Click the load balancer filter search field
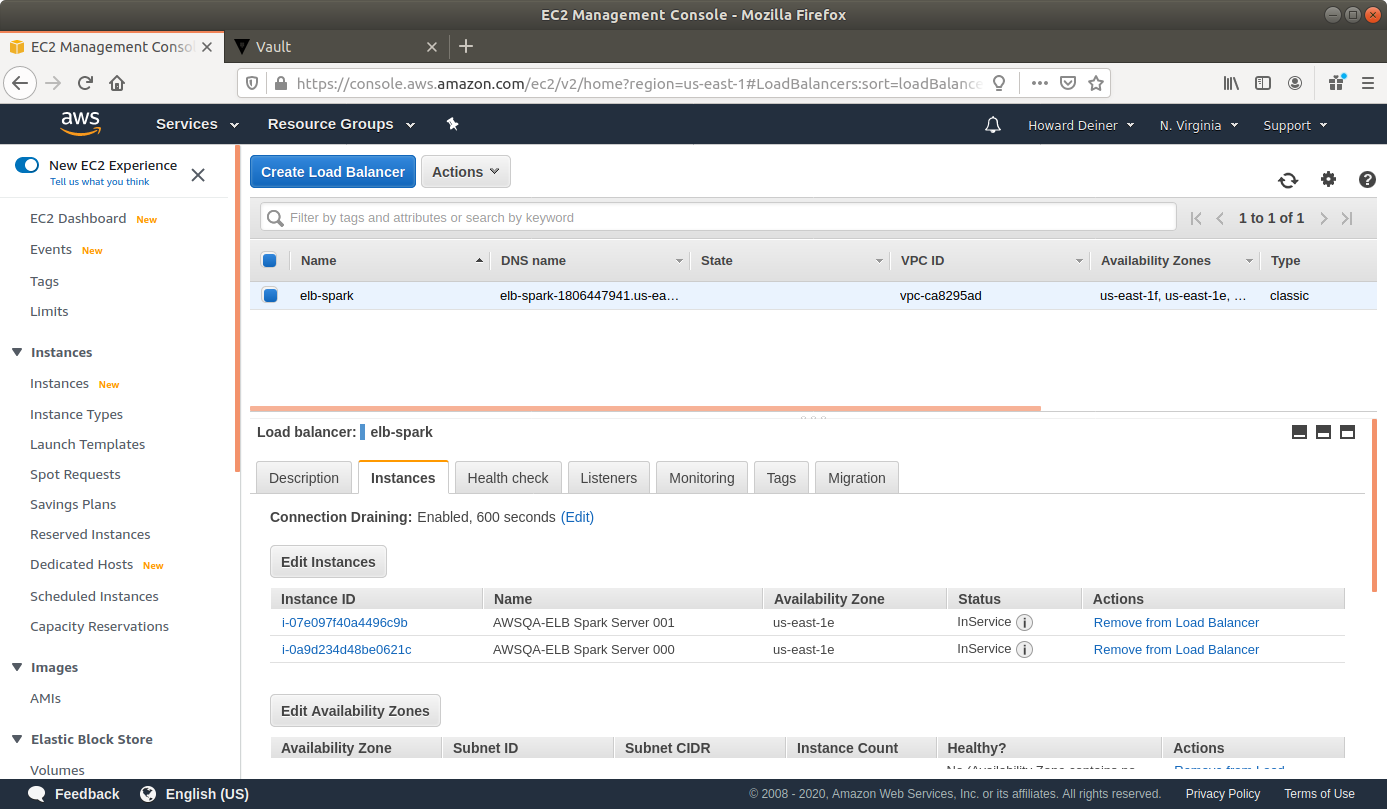Viewport: 1387px width, 809px height. (x=718, y=217)
